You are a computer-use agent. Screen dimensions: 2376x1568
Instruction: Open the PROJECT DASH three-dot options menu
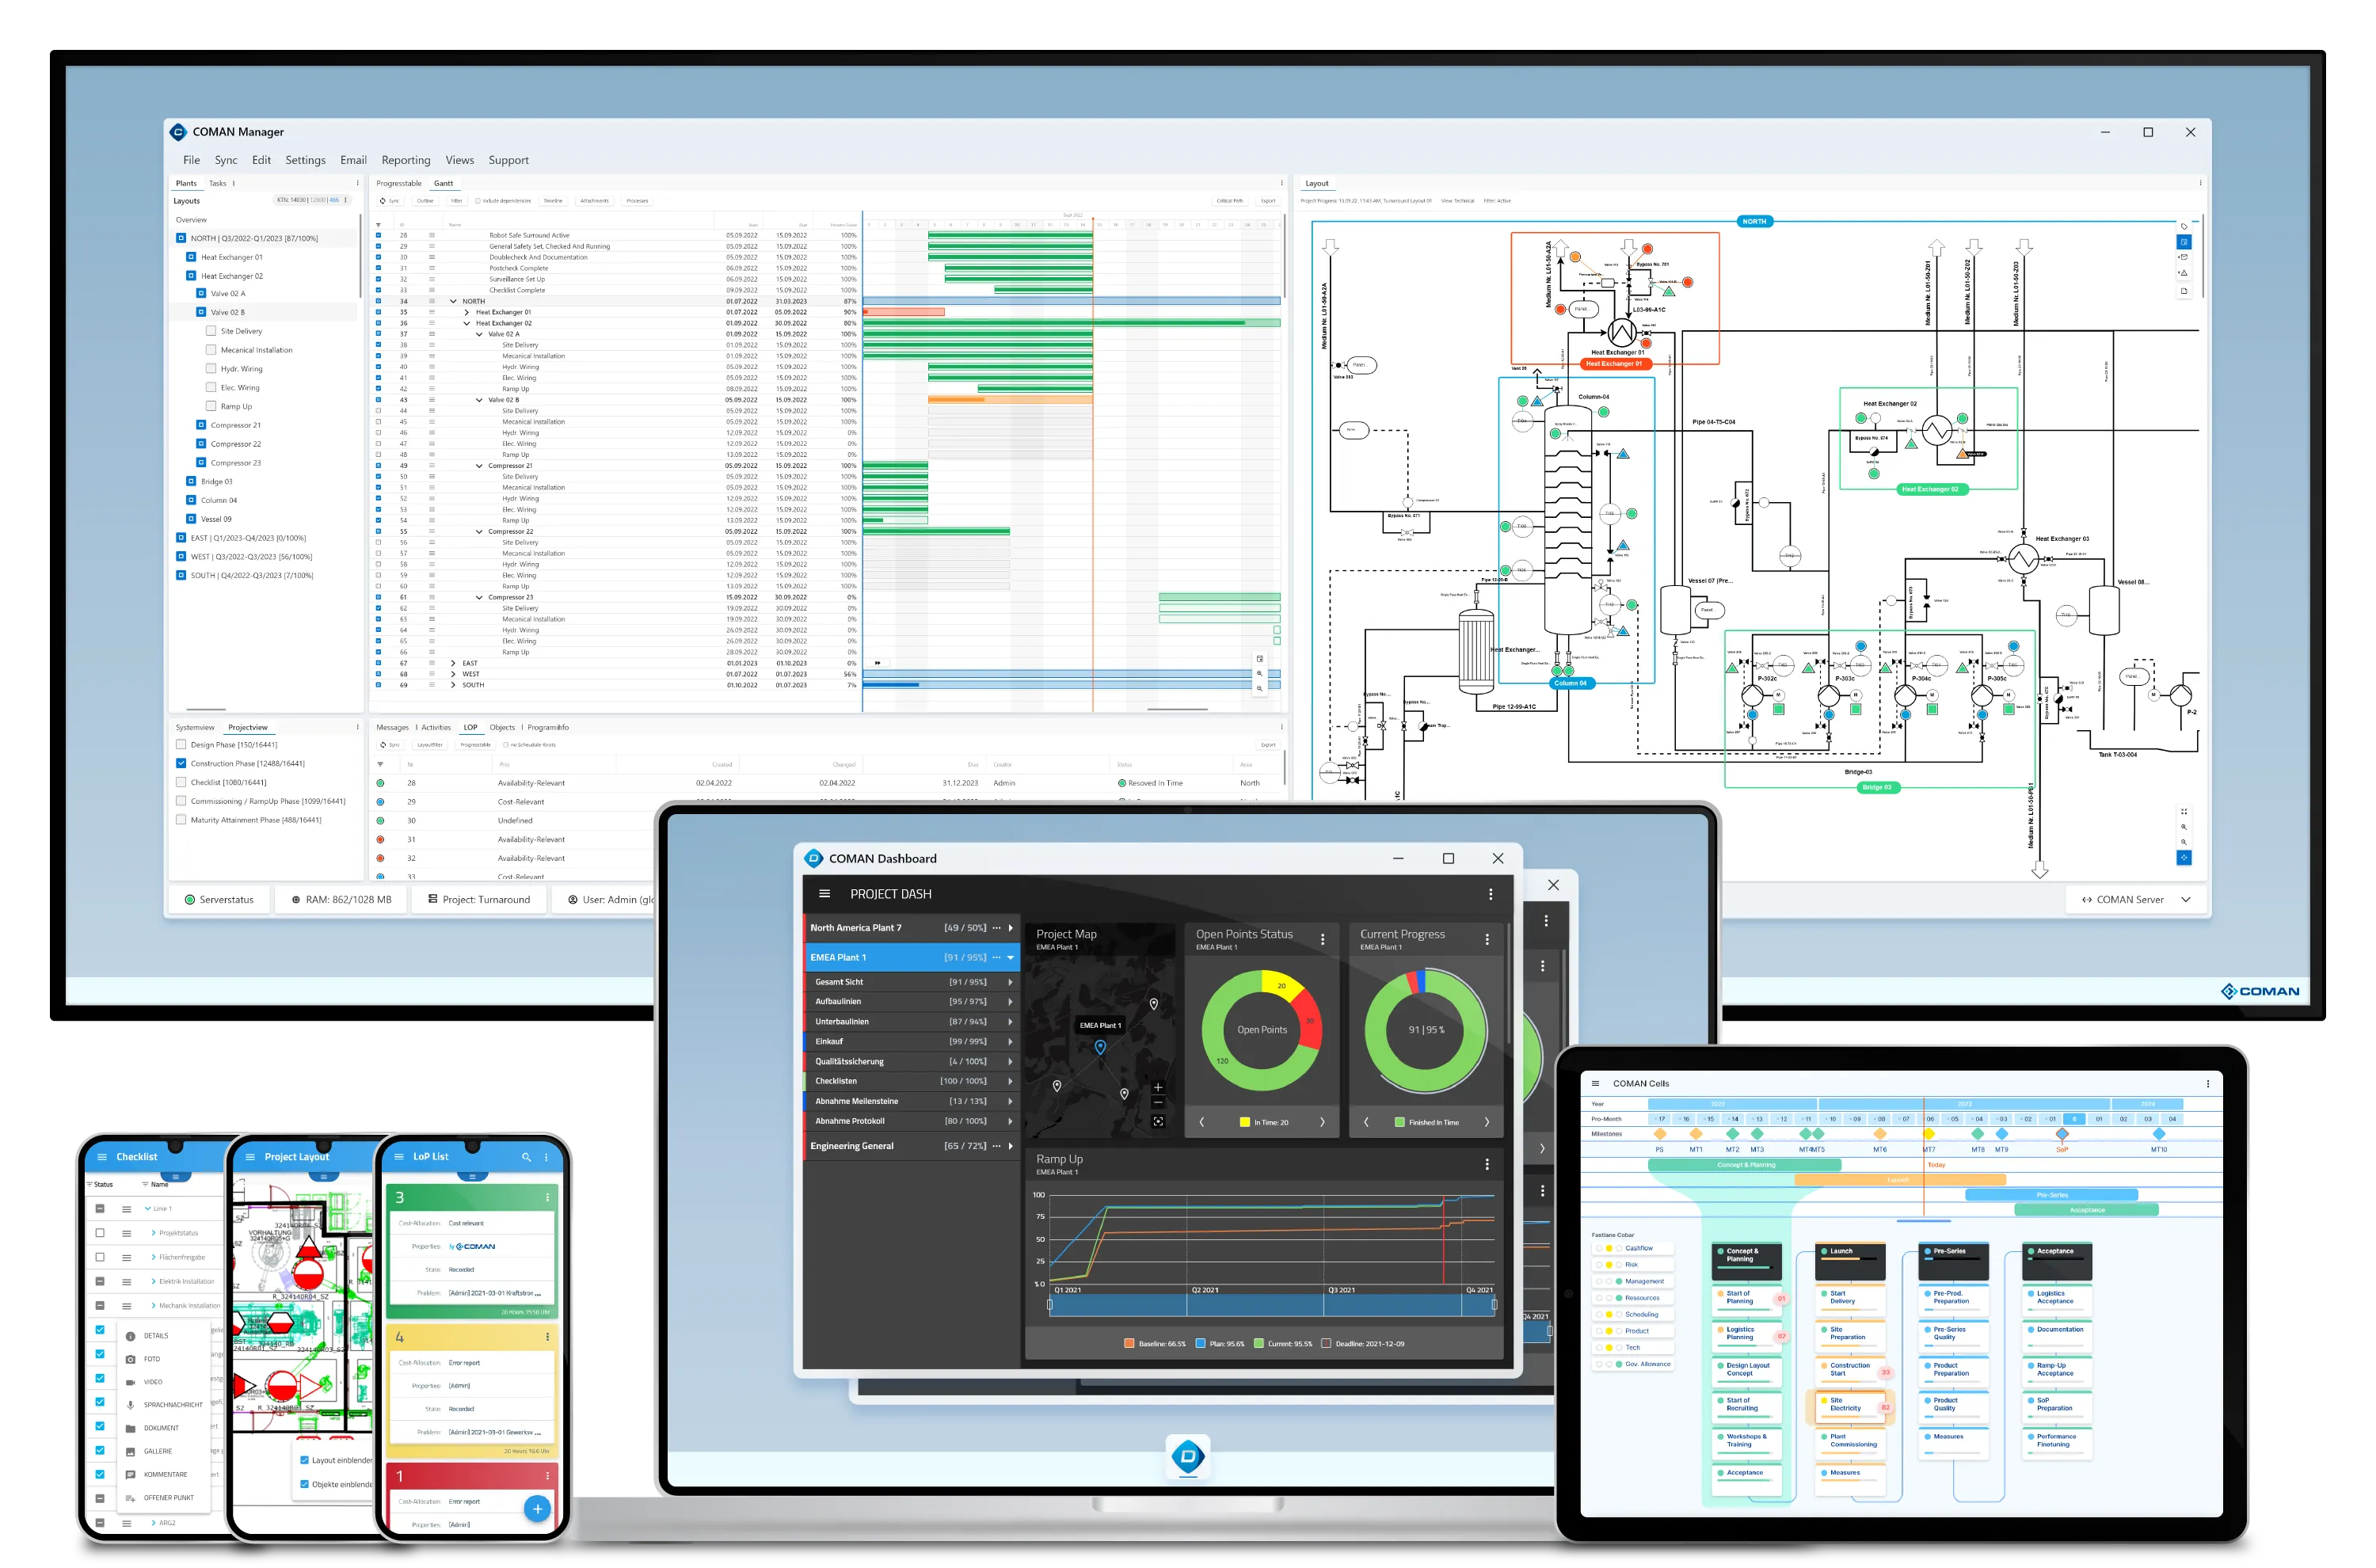(1490, 894)
